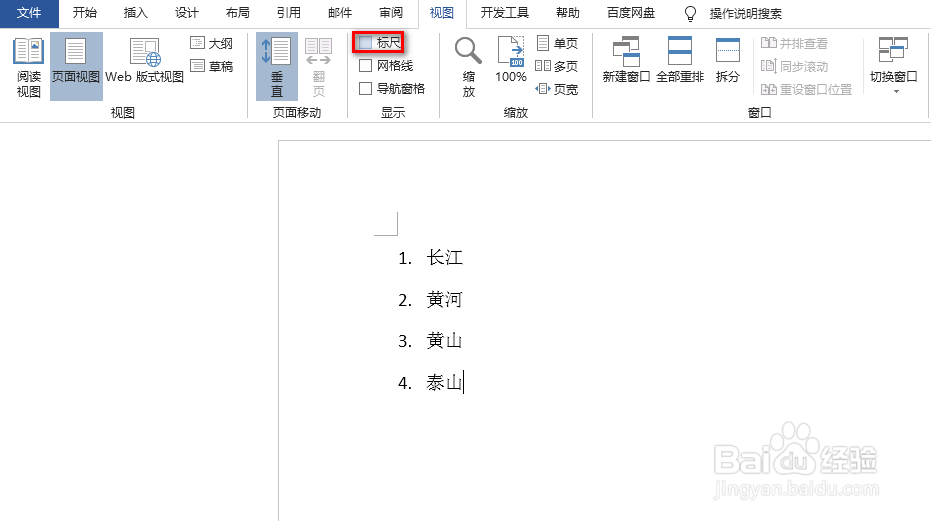Switch to the 邮件 (Mailings) tab
931x521 pixels.
(x=340, y=13)
